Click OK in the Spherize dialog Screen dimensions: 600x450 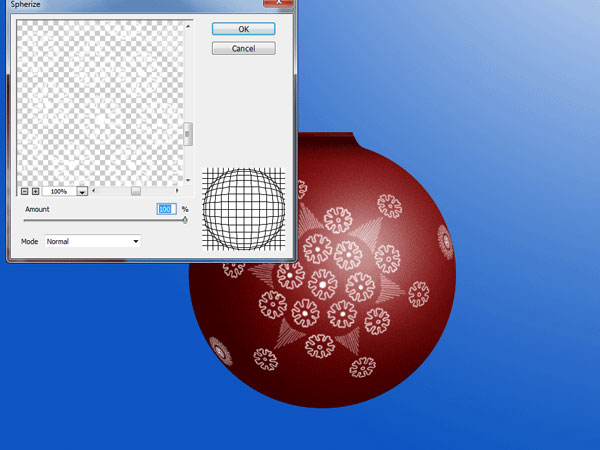coord(243,29)
